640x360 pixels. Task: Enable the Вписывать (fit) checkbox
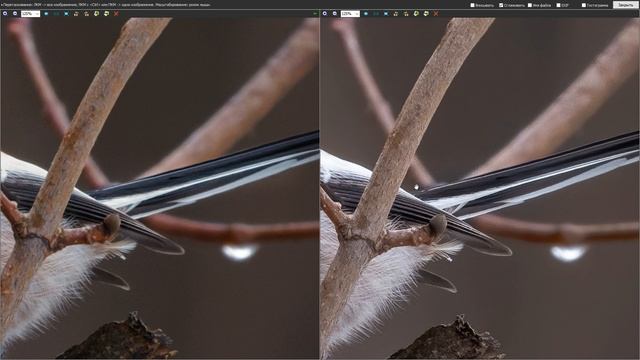[472, 5]
